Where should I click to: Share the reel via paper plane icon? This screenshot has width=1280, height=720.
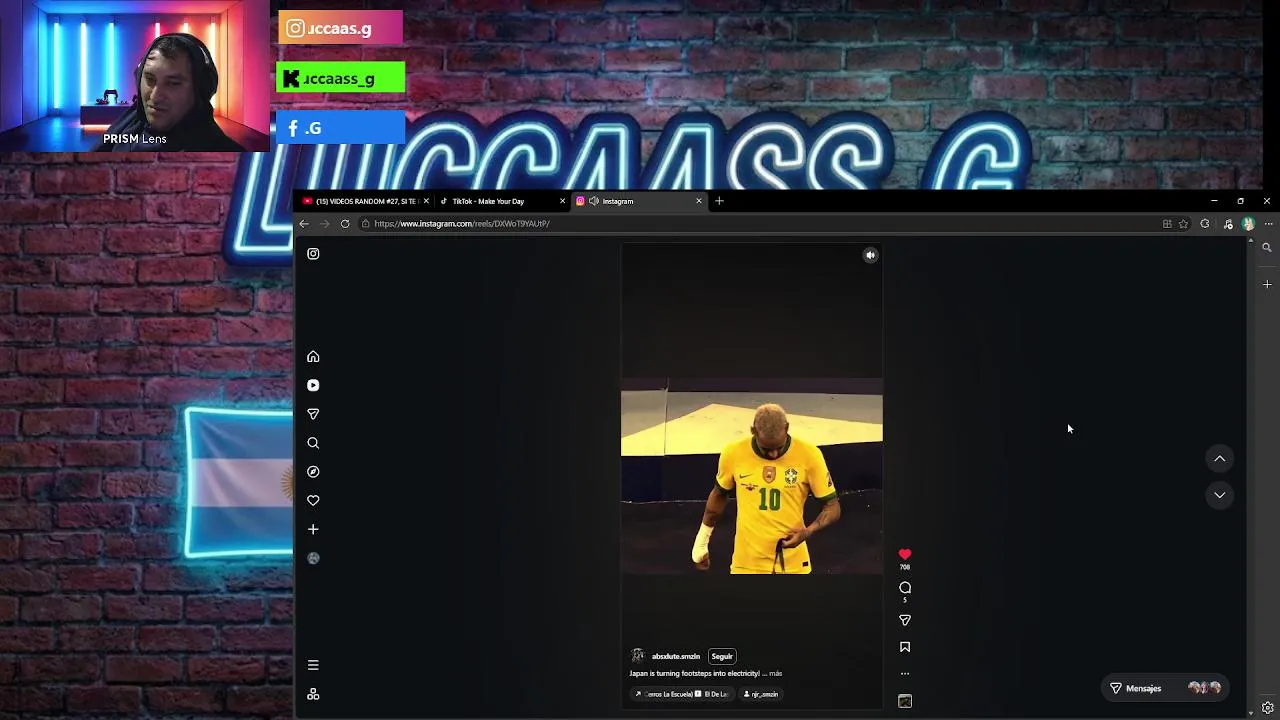tap(905, 620)
